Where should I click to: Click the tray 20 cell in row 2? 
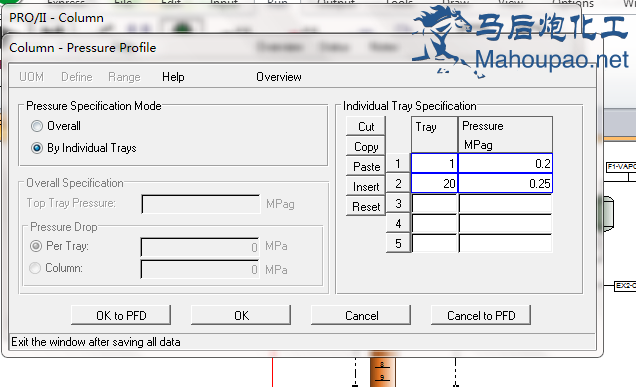pyautogui.click(x=434, y=183)
